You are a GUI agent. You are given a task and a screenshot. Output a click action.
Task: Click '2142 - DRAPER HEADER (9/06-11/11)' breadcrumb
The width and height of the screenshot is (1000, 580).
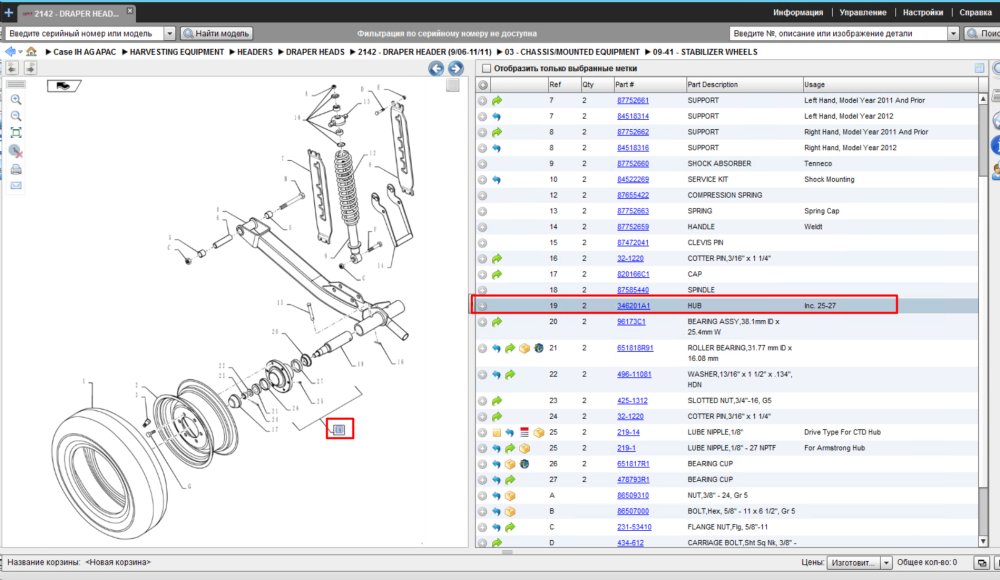[x=424, y=52]
